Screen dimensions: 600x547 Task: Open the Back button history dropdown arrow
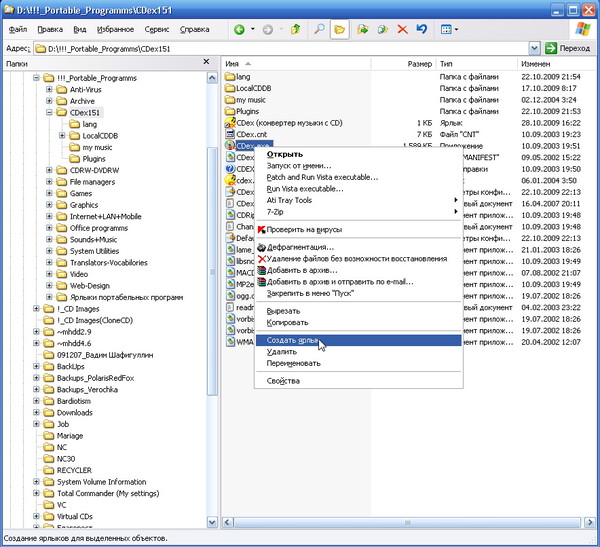[253, 29]
